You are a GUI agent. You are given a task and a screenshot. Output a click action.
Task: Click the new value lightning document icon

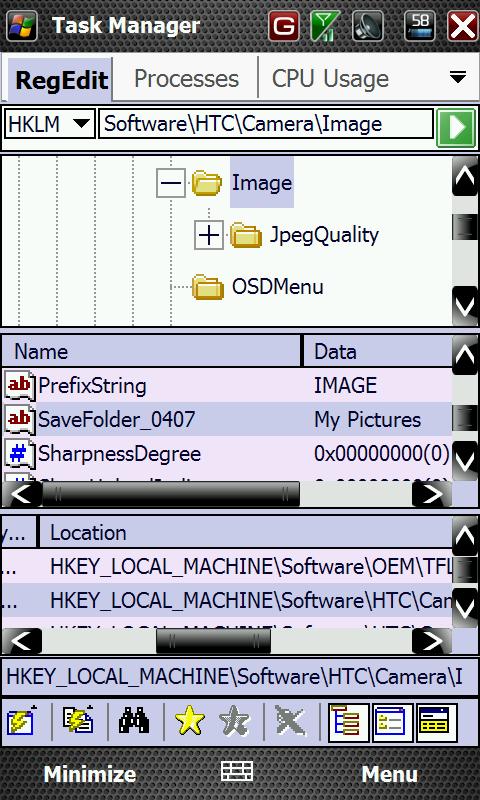coord(78,720)
